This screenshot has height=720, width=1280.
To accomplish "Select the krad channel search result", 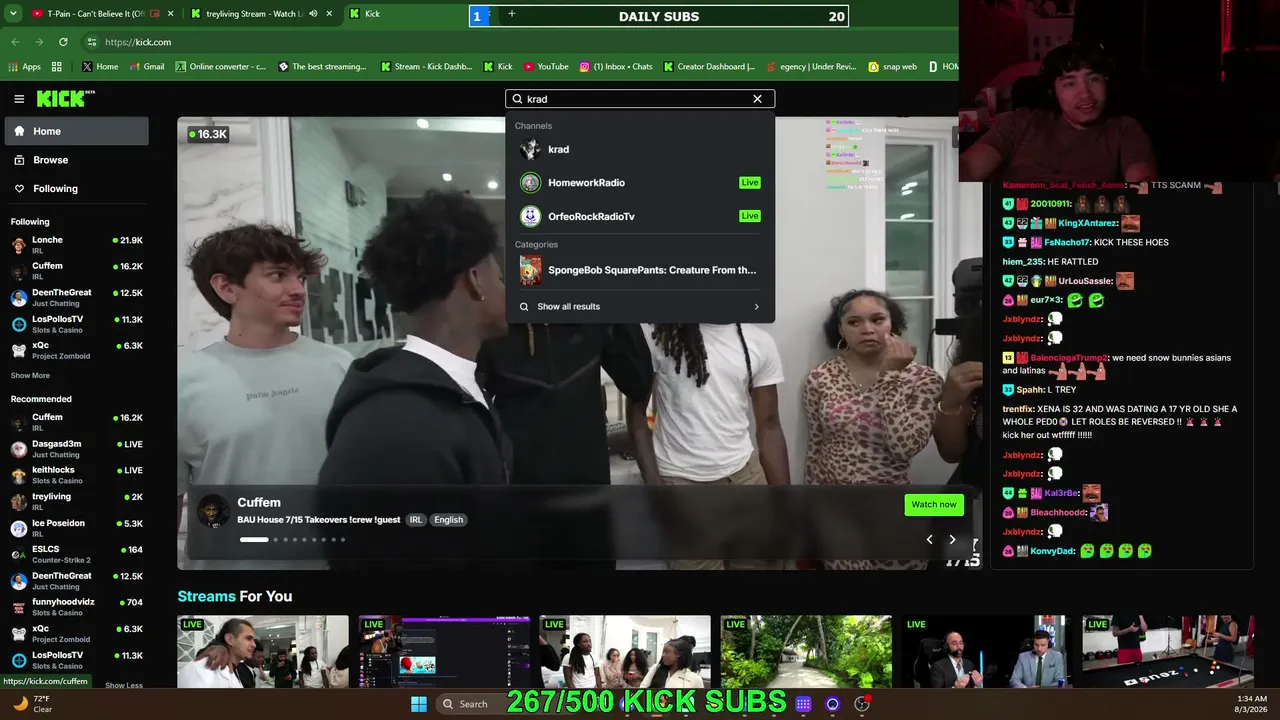I will pyautogui.click(x=640, y=149).
